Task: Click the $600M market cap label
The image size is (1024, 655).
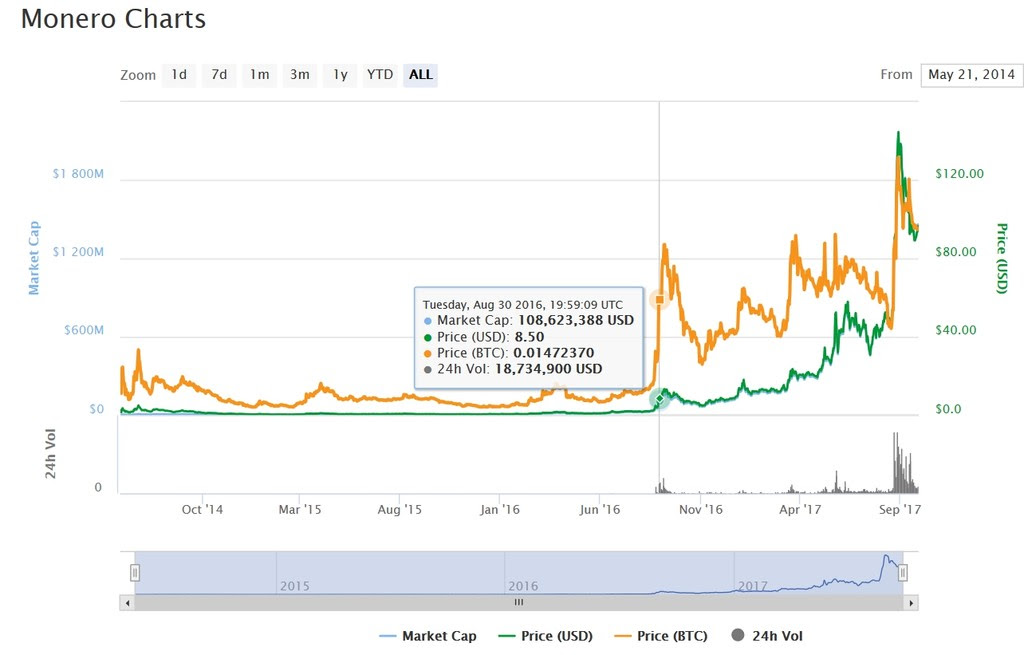Action: (x=84, y=330)
